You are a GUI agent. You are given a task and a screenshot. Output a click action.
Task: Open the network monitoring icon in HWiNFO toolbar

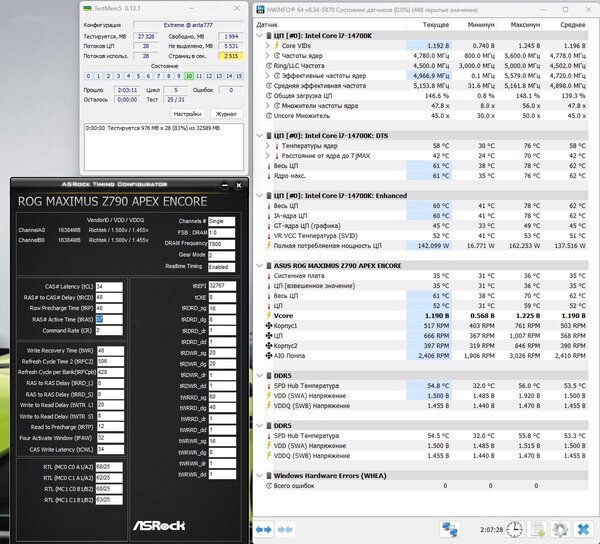click(450, 529)
